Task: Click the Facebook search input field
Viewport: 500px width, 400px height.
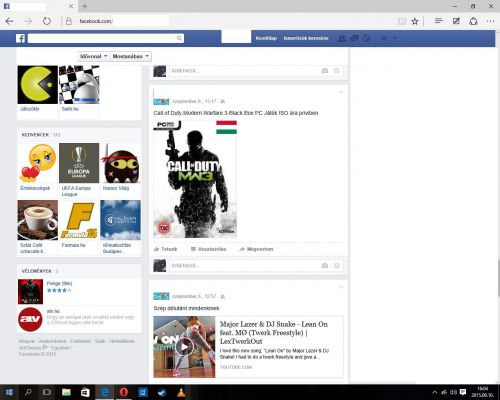Action: 102,38
